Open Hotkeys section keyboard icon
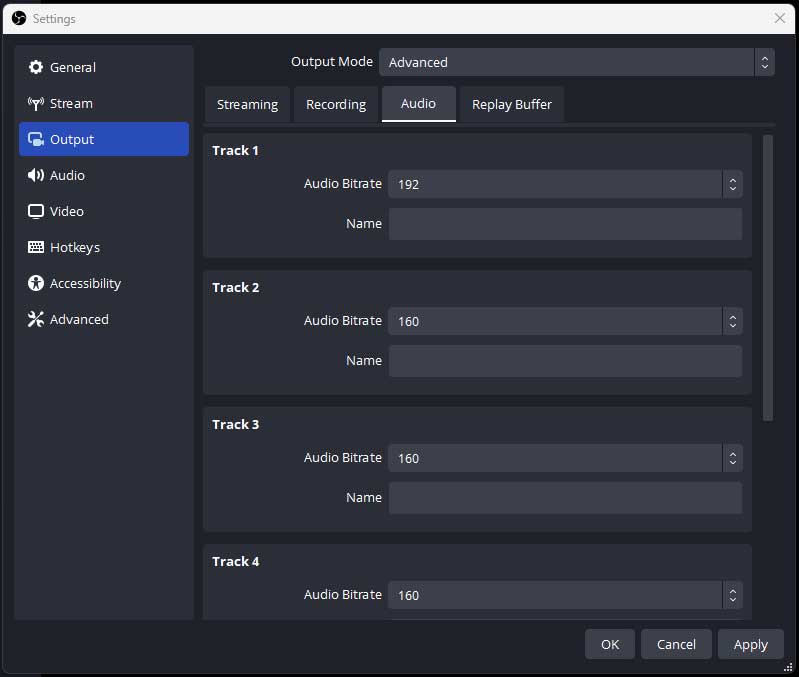Screen dimensions: 799x677 [36, 247]
